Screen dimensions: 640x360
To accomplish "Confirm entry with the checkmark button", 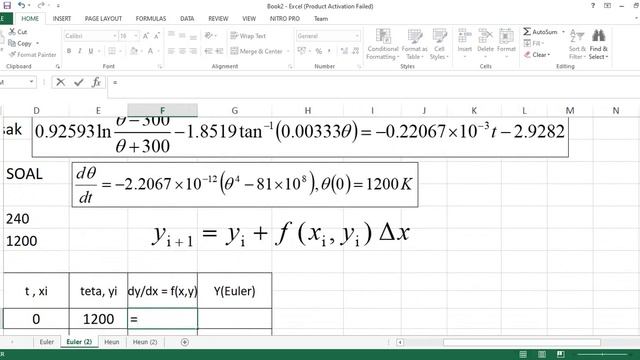I will 78,82.
